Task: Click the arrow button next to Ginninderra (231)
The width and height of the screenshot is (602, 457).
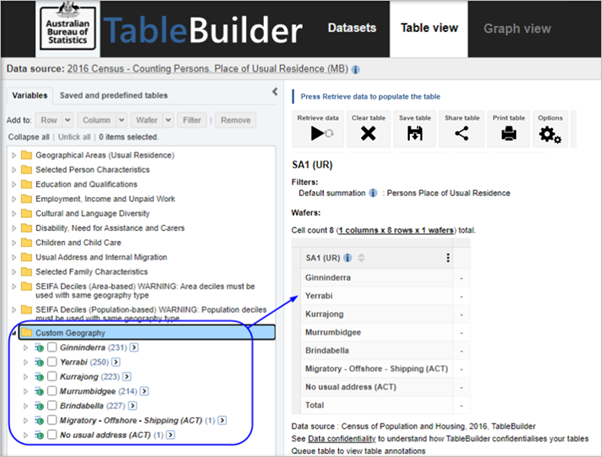Action: coord(134,348)
